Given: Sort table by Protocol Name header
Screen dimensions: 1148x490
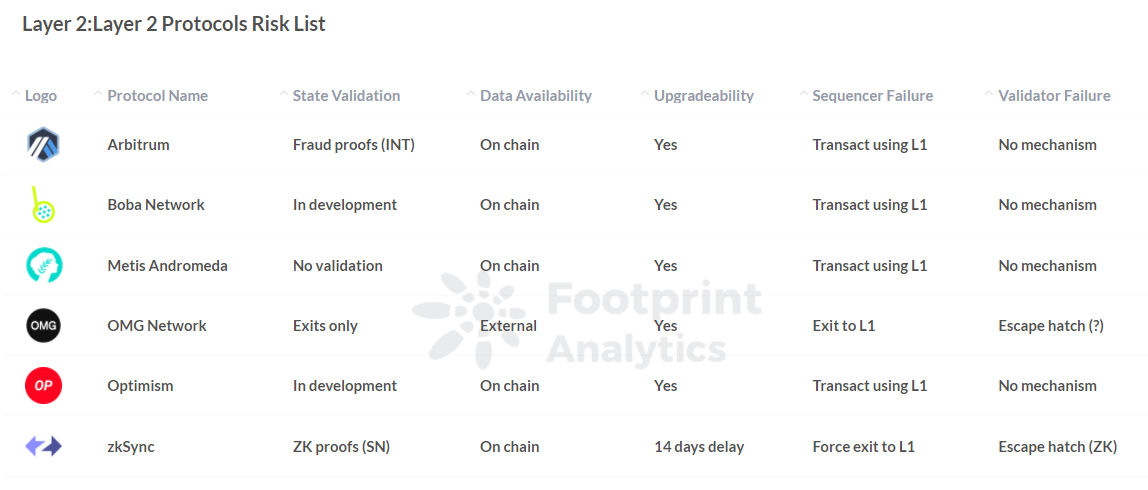Looking at the screenshot, I should coord(157,95).
